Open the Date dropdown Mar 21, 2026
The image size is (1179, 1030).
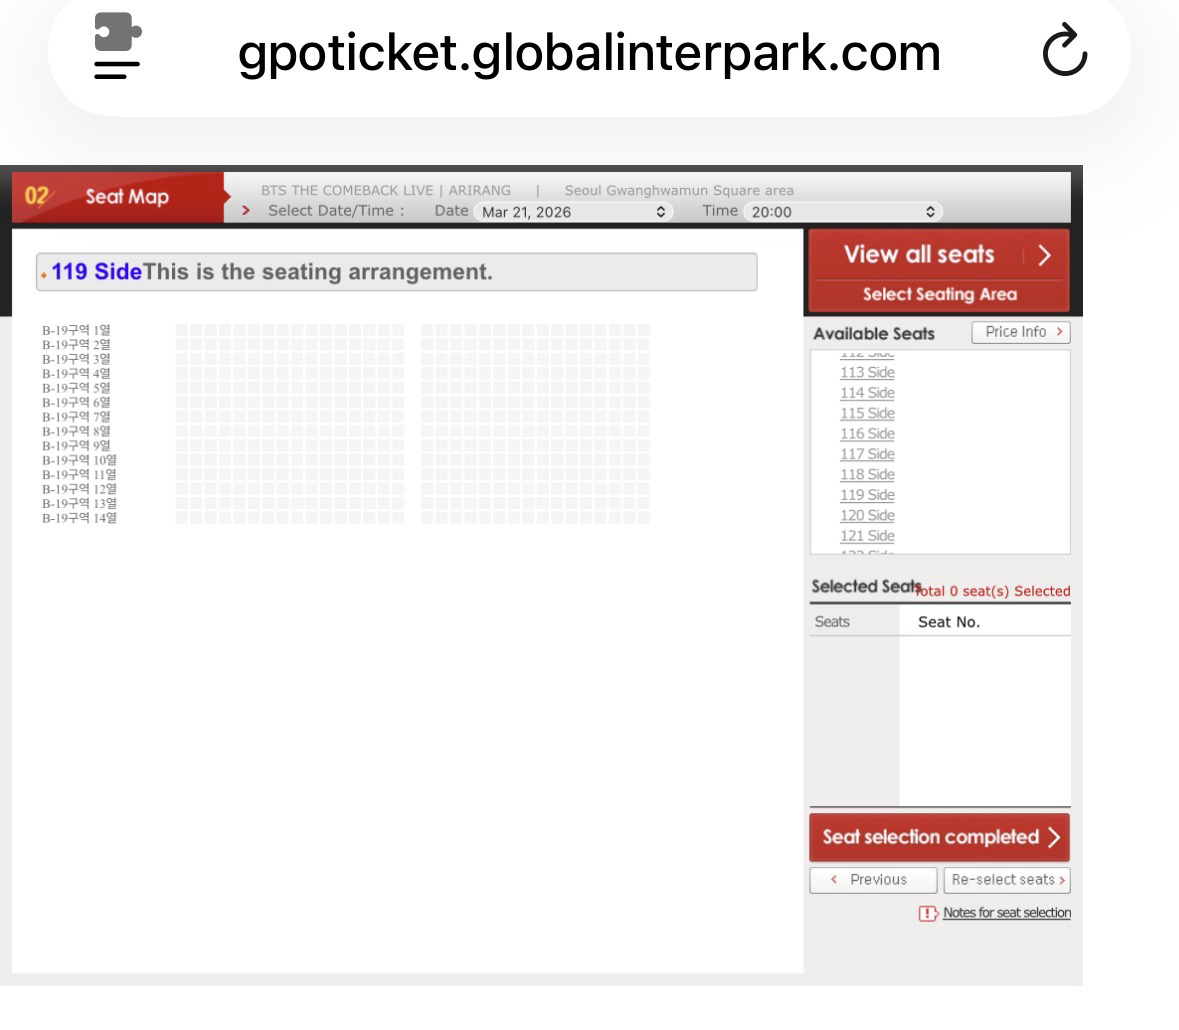coord(573,212)
